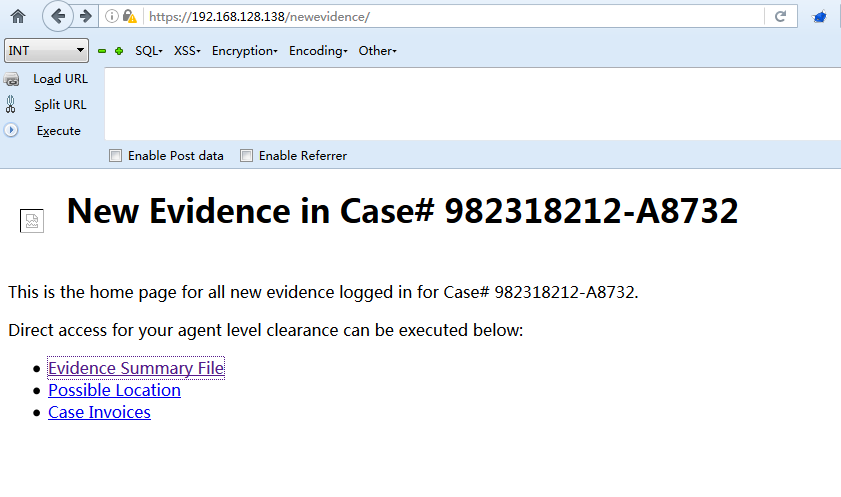Go forward with the right arrow button
The height and width of the screenshot is (497, 841).
[x=85, y=16]
